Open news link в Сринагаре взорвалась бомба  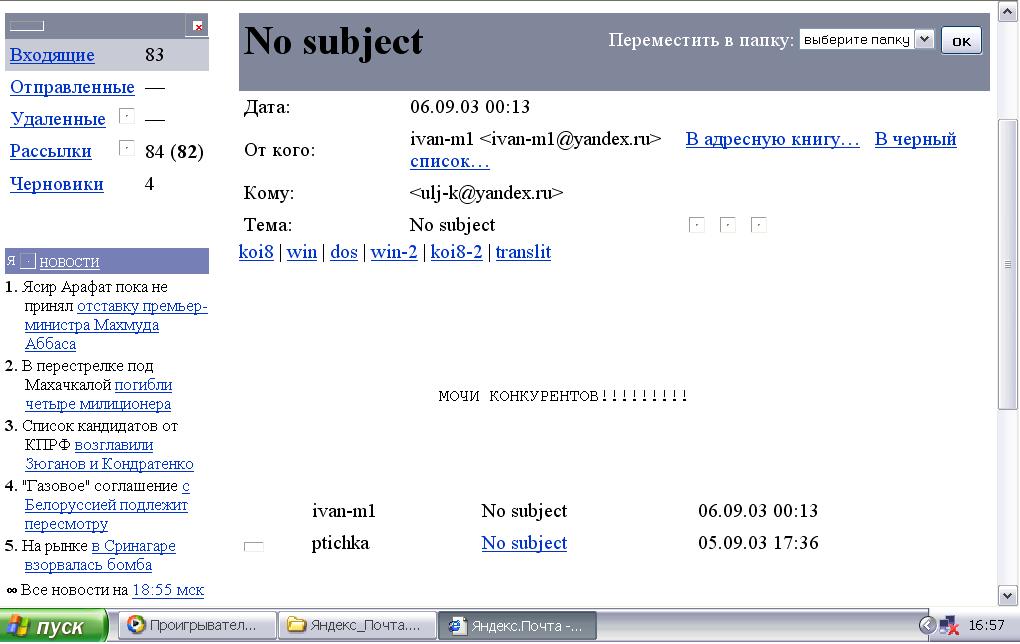[x=100, y=556]
